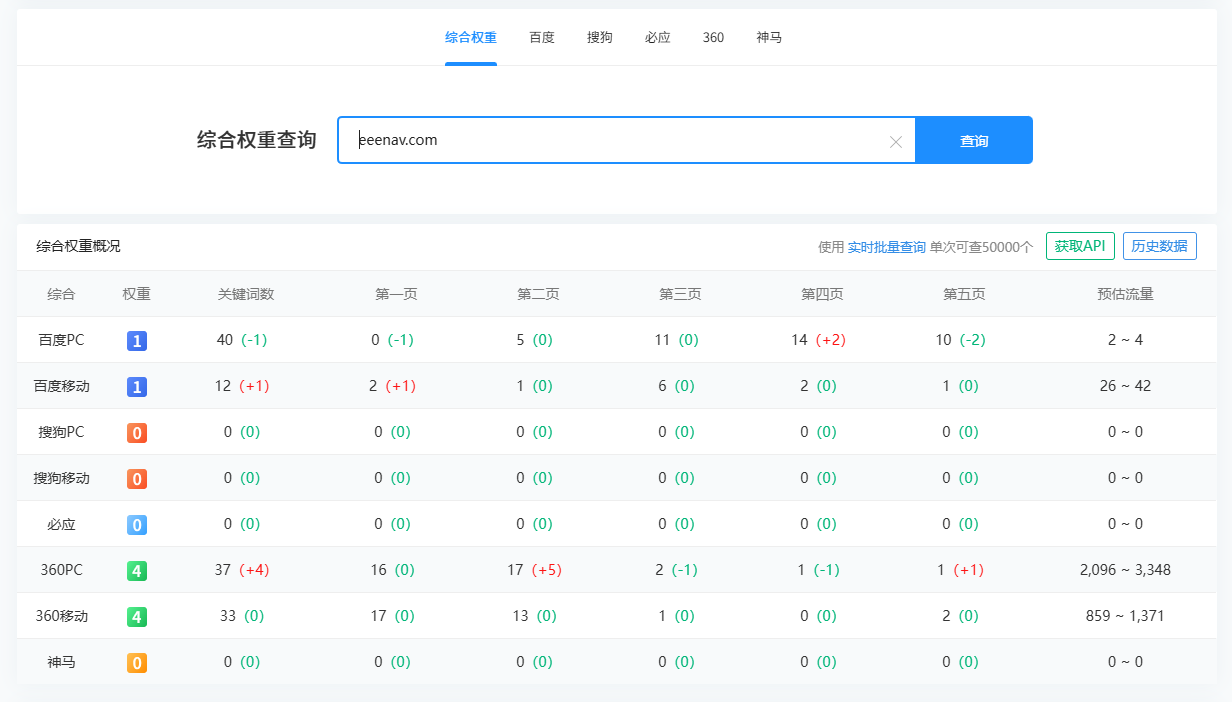The height and width of the screenshot is (702, 1232).
Task: Switch to the 百度 tab
Action: click(x=542, y=38)
